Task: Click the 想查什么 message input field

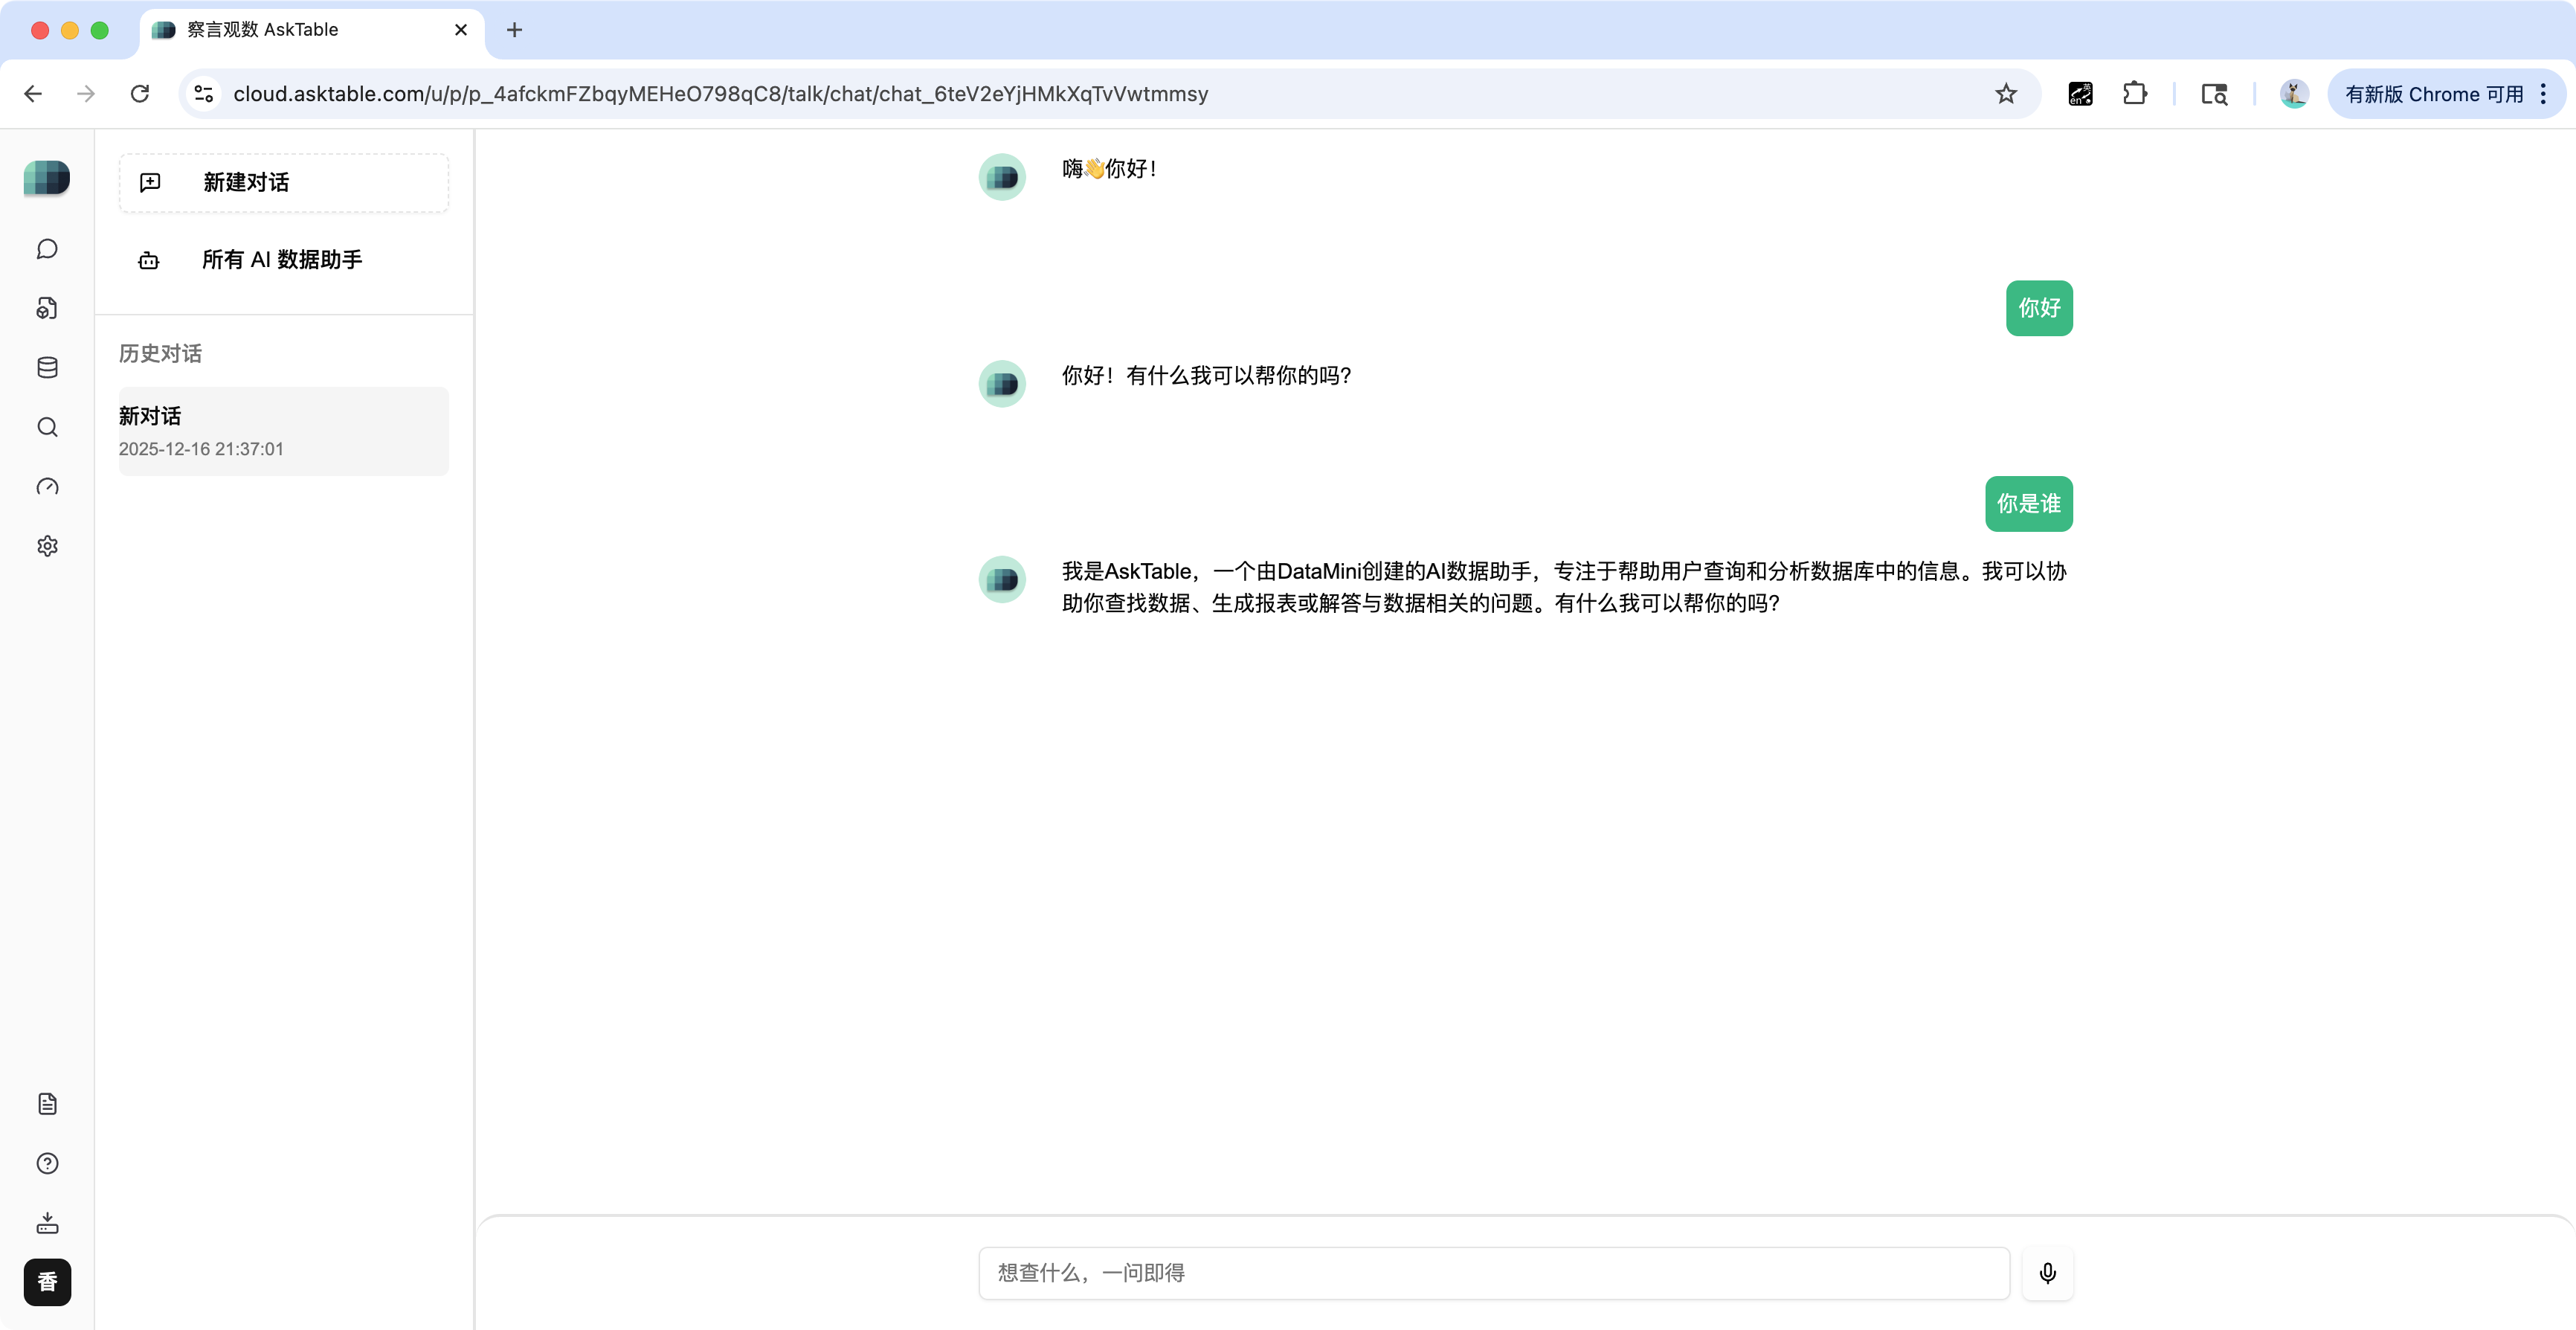Action: pos(1493,1273)
